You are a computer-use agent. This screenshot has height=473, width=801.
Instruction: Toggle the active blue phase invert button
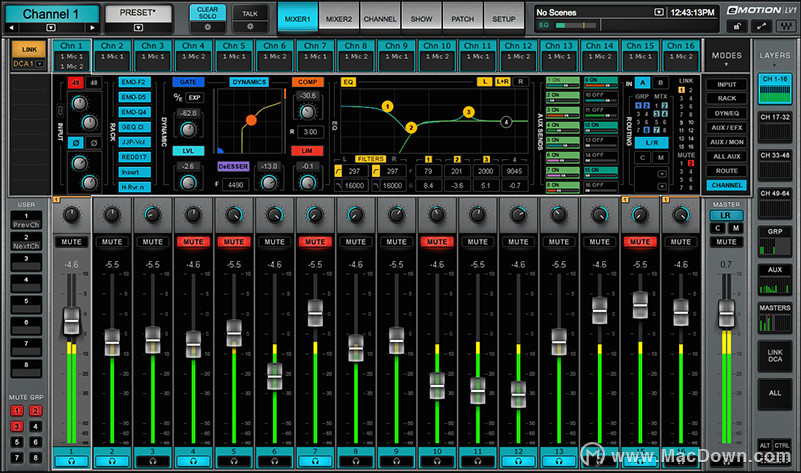(76, 143)
